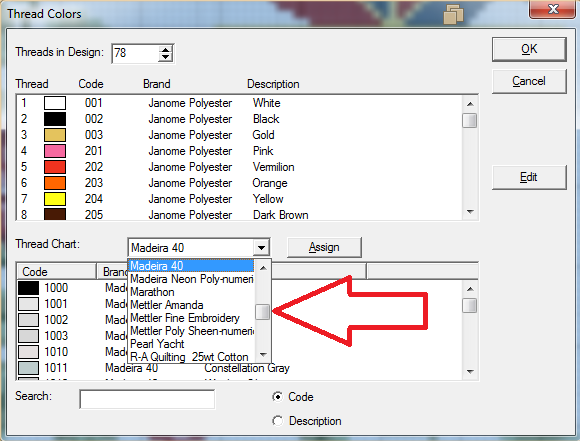Click the dropdown list scroll-down arrow

[263, 355]
